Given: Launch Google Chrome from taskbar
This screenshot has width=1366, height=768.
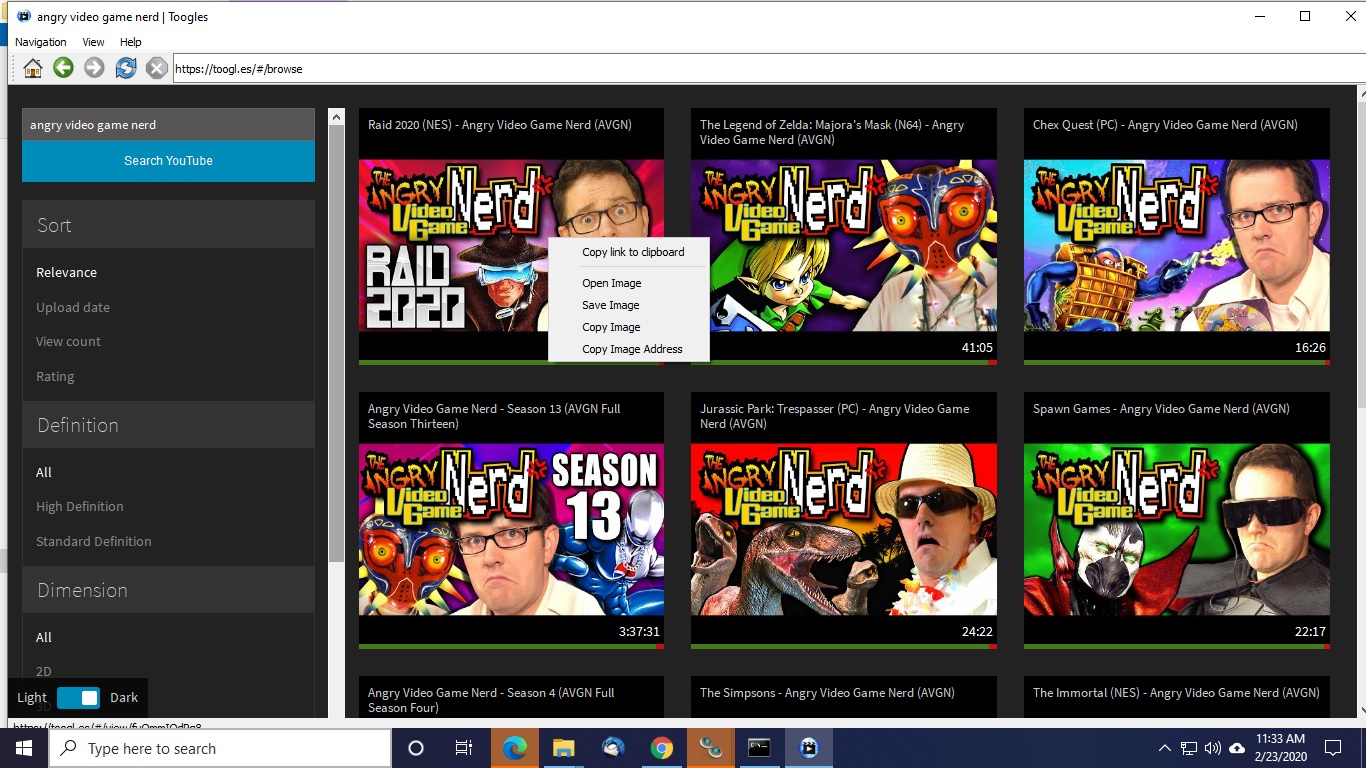Looking at the screenshot, I should pyautogui.click(x=661, y=748).
